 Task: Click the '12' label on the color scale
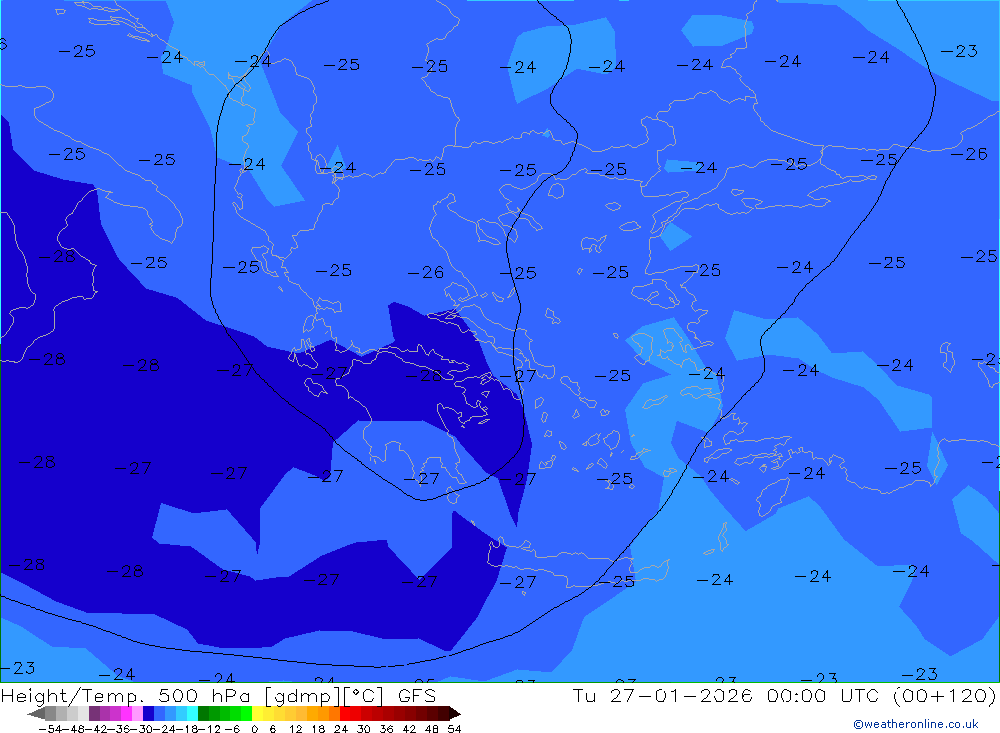(x=295, y=729)
